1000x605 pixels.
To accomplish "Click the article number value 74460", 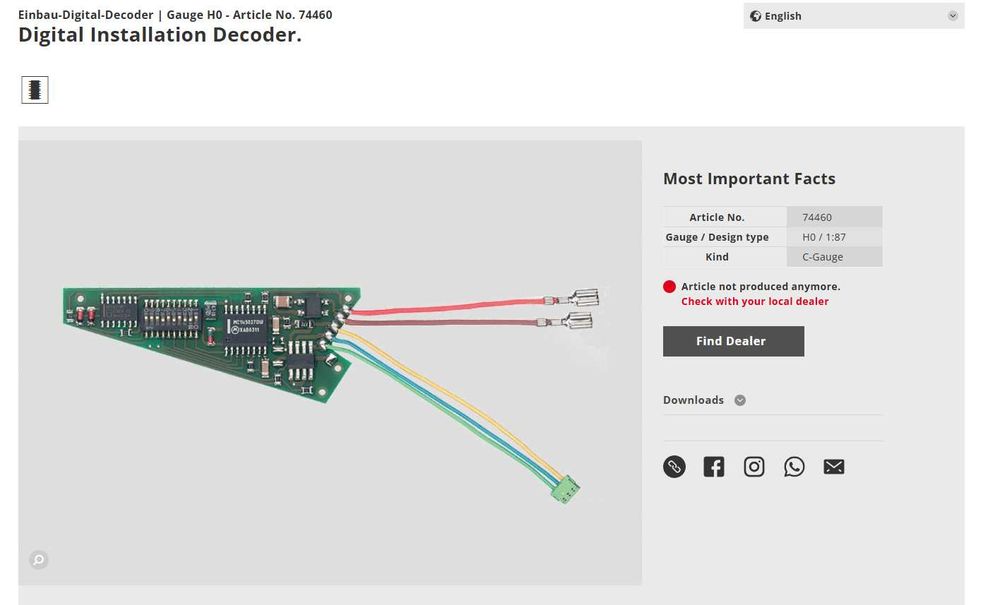I will pos(817,217).
